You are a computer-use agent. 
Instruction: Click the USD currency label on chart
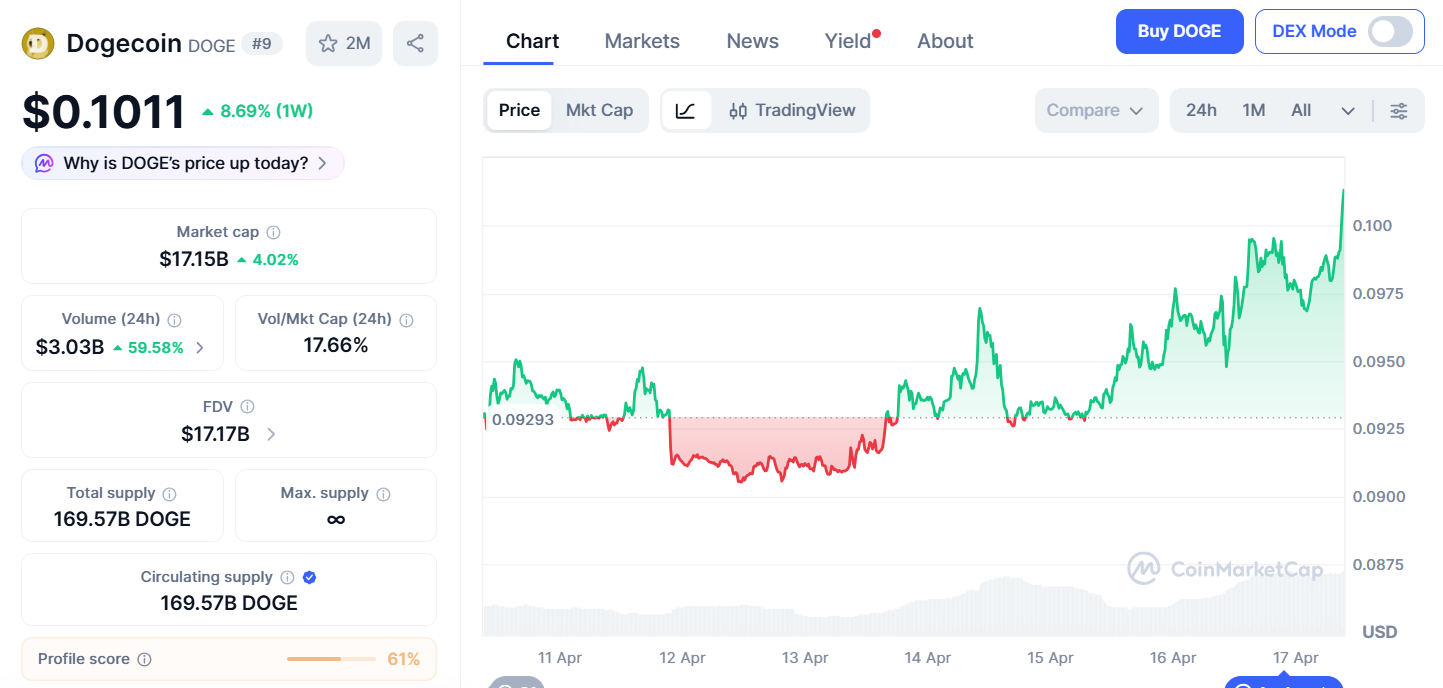tap(1380, 632)
